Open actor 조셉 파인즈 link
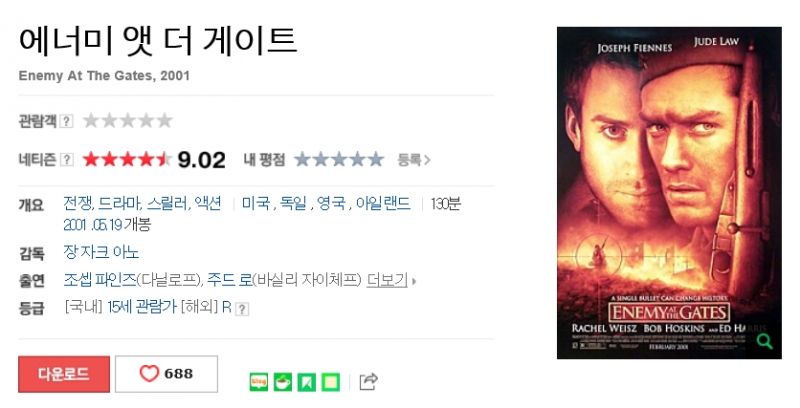The image size is (800, 408). click(x=100, y=280)
